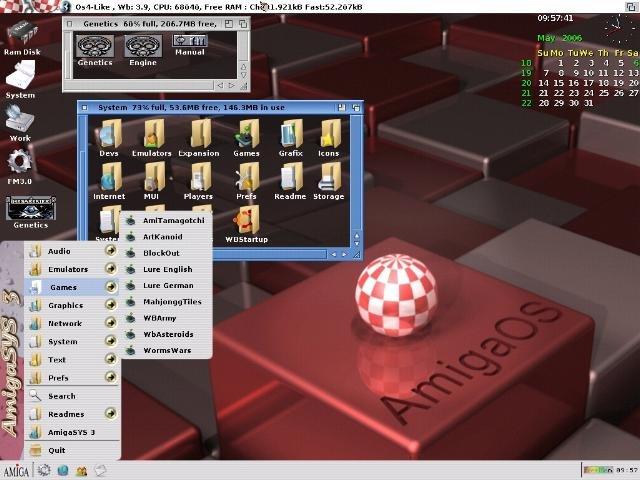Toggle the screen depth gadget in top-right corner
The width and height of the screenshot is (640, 480).
point(631,6)
